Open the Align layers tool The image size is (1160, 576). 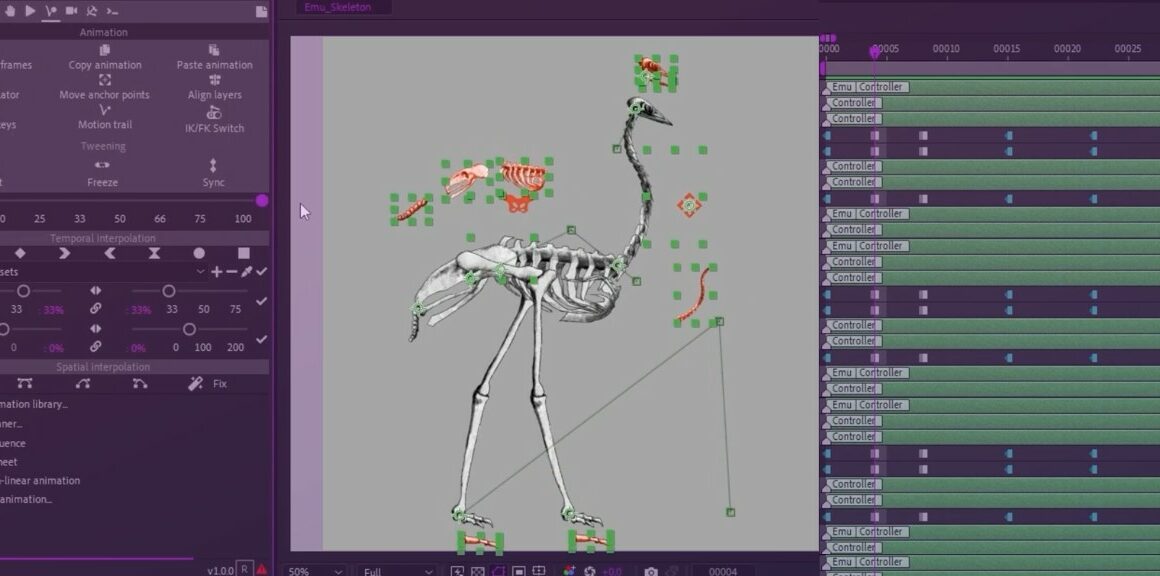214,80
